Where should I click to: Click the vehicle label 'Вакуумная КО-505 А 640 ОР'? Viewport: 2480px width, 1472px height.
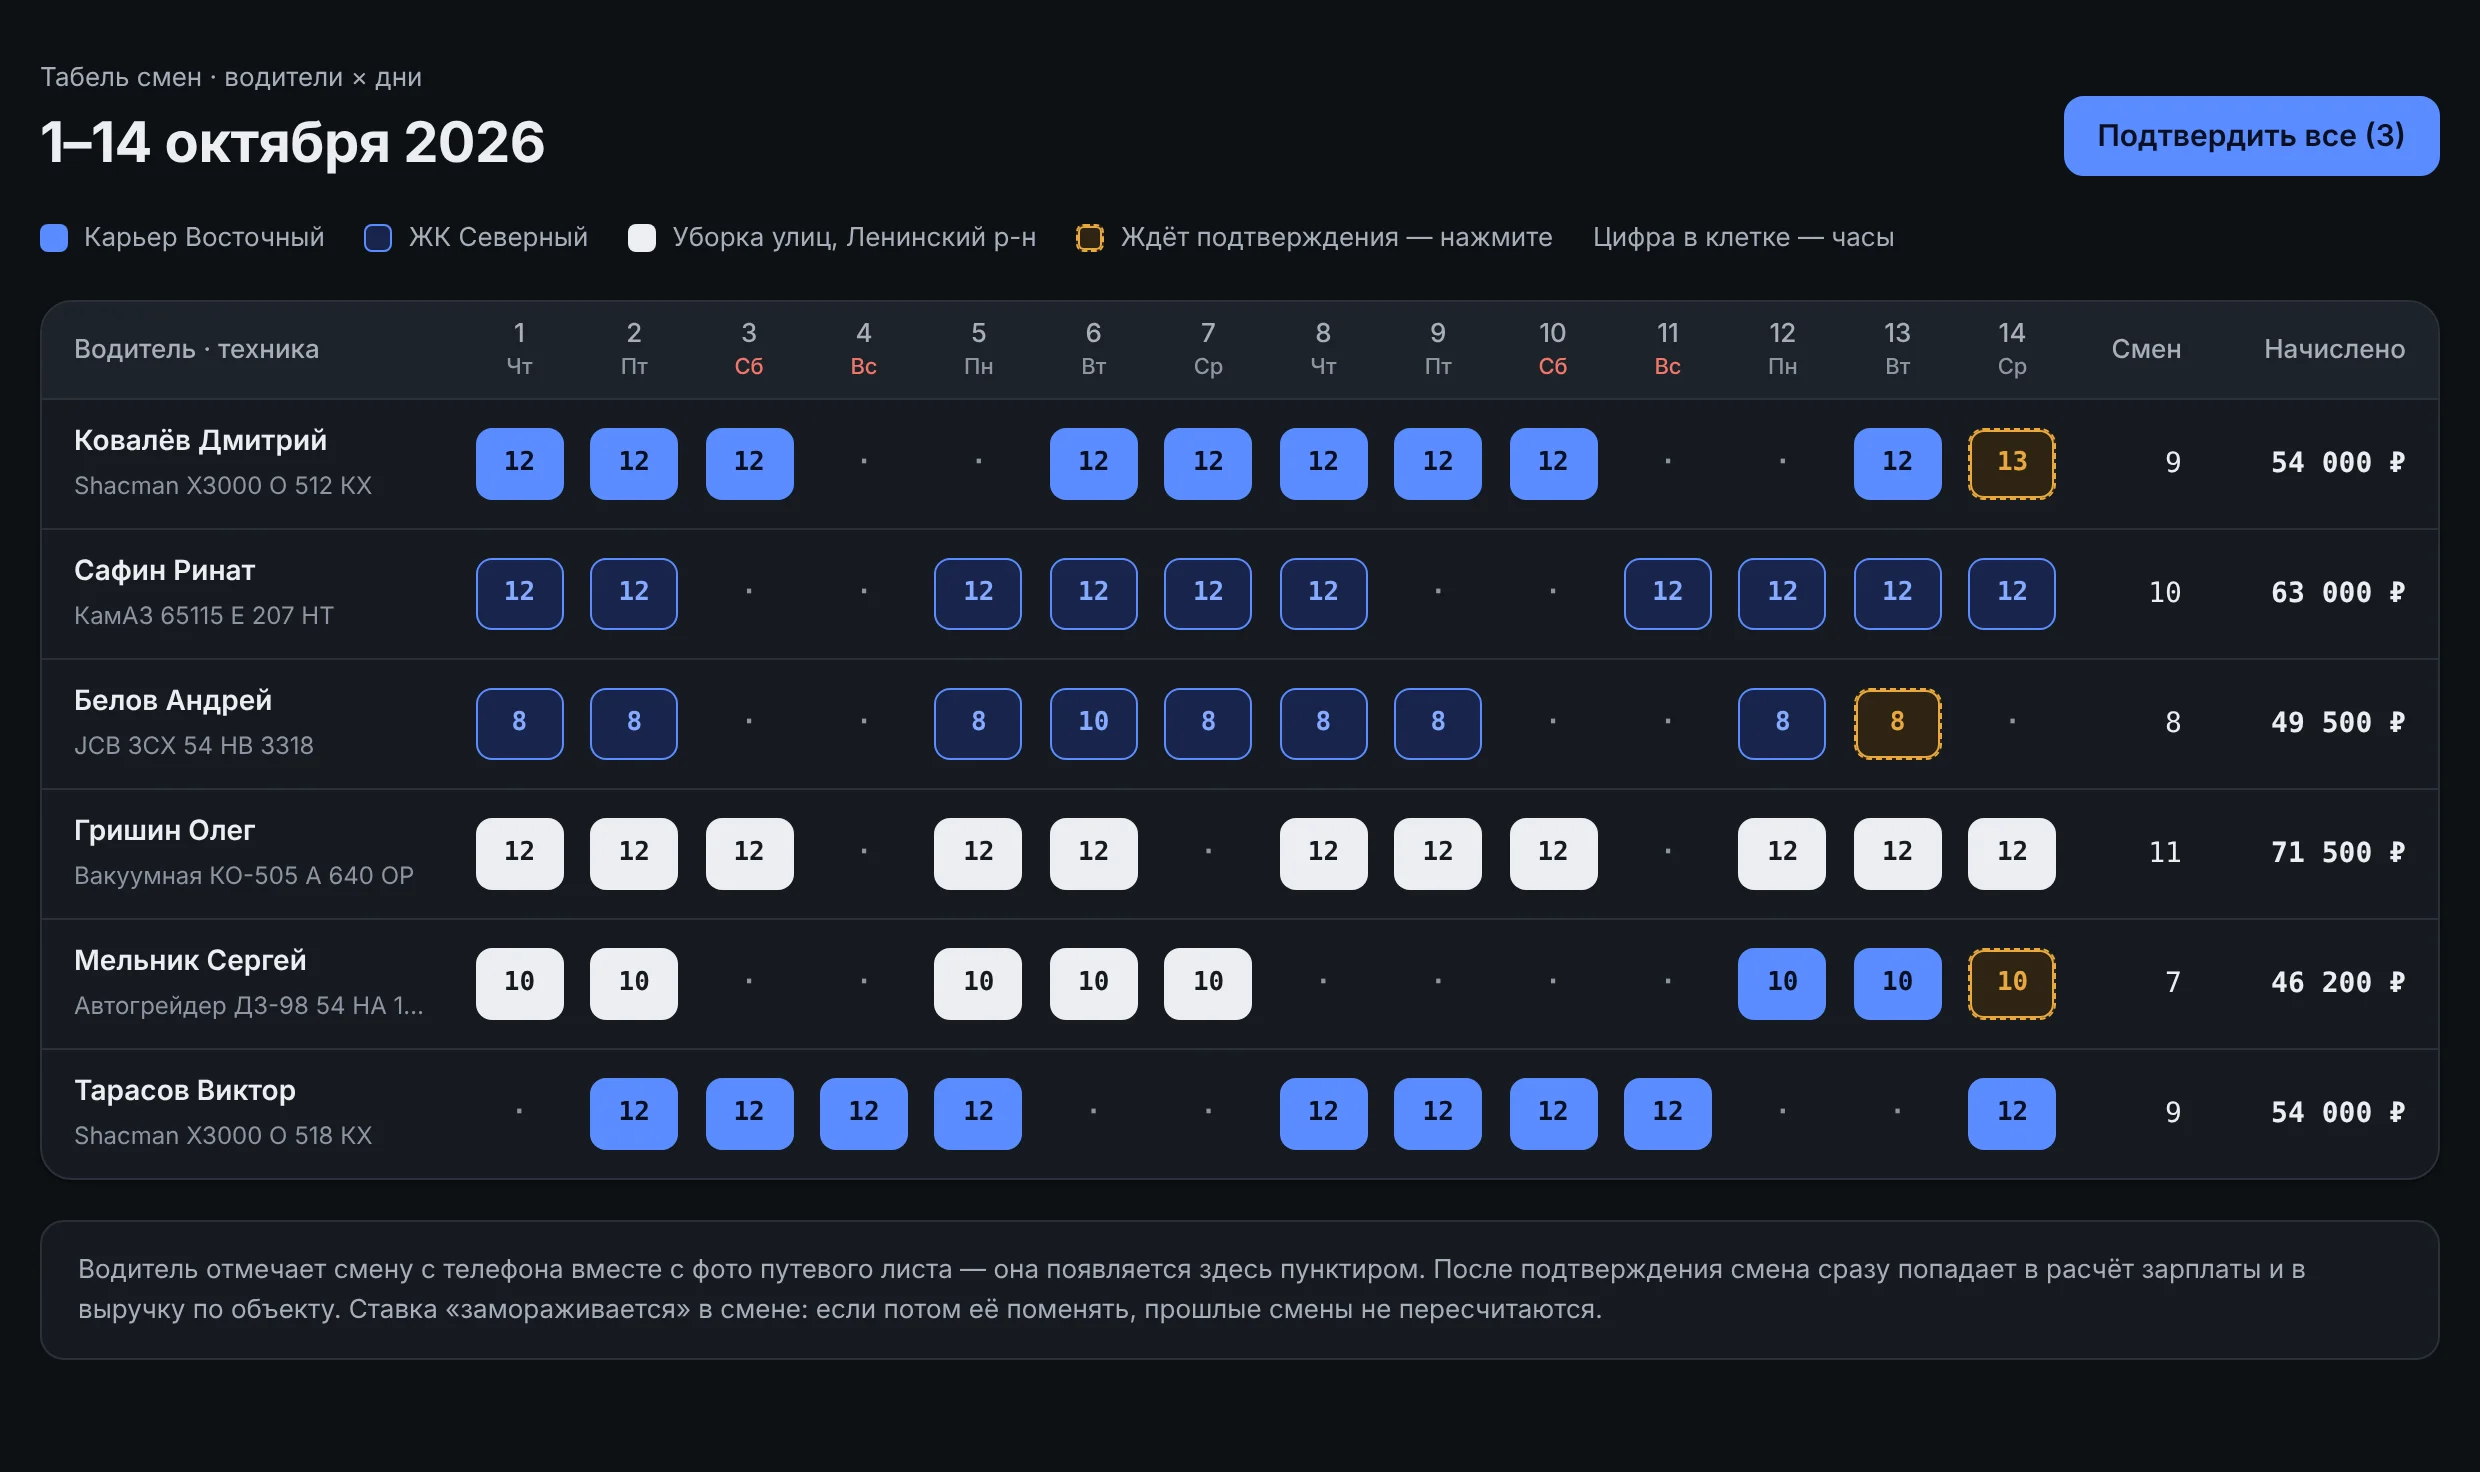click(x=244, y=876)
